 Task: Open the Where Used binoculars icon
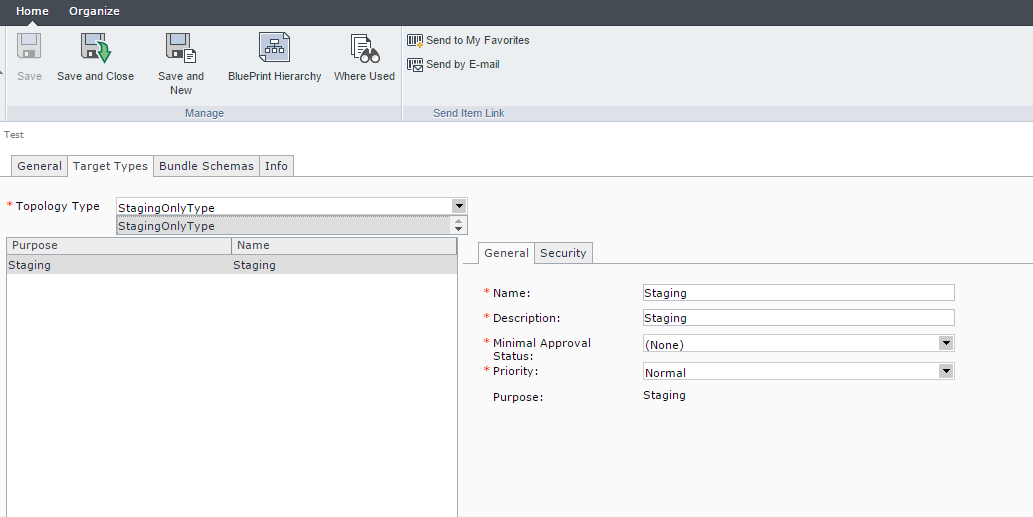pyautogui.click(x=363, y=48)
